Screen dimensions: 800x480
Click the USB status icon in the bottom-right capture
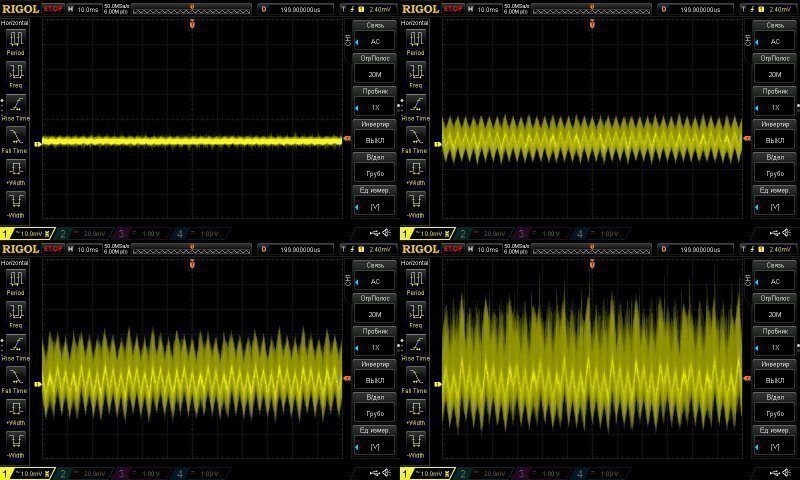(774, 473)
